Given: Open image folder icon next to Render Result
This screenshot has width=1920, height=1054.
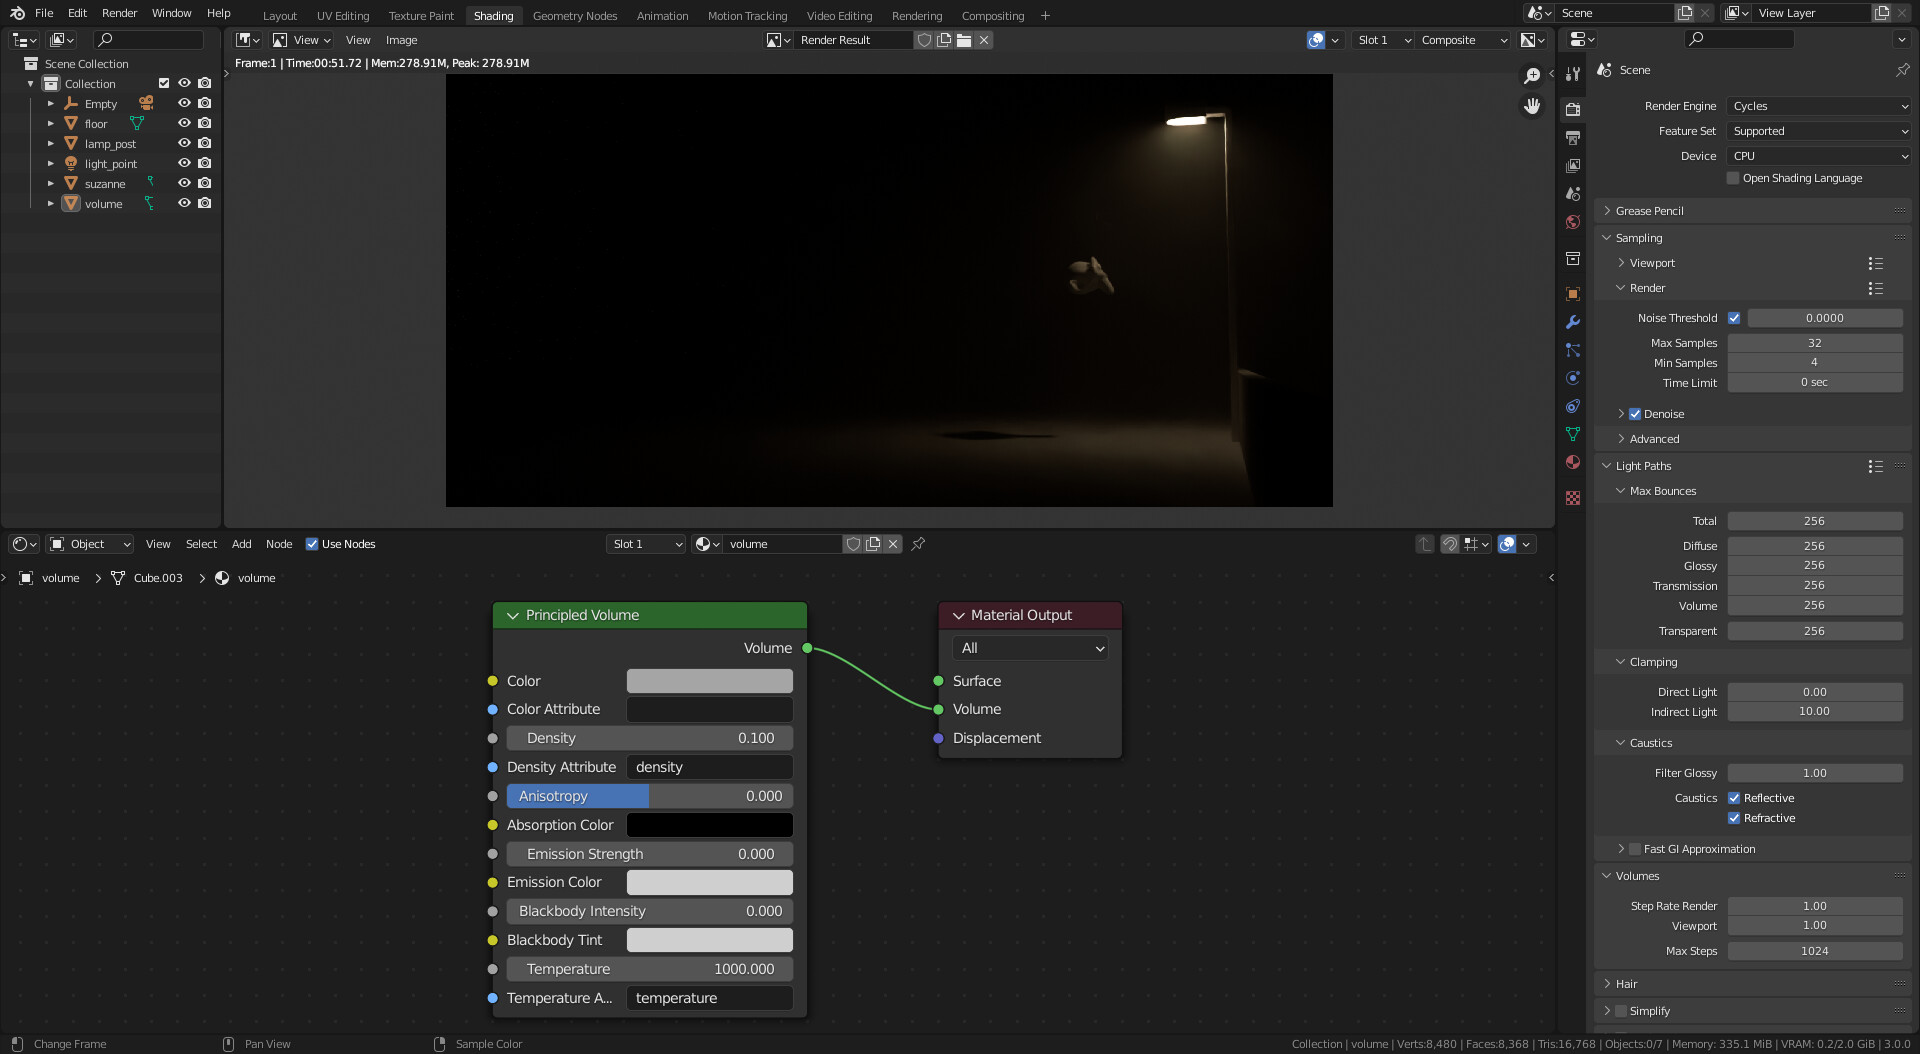Looking at the screenshot, I should (x=964, y=40).
